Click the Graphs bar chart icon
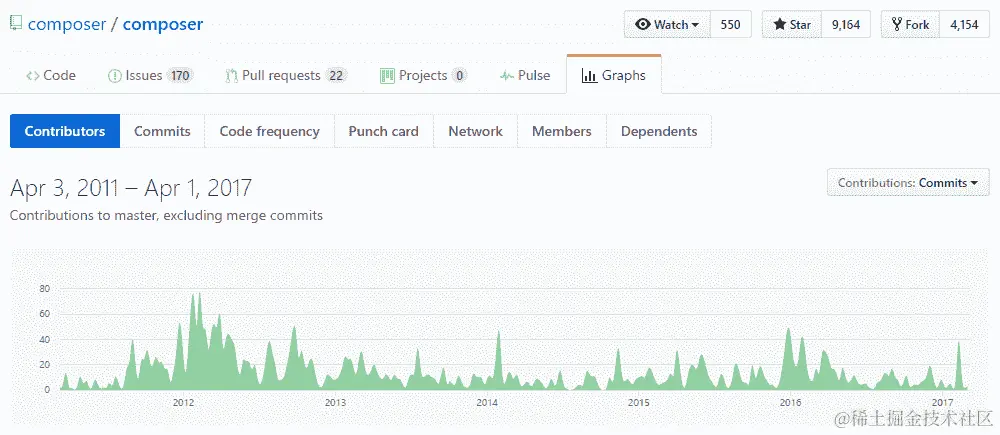This screenshot has height=435, width=1000. point(589,76)
